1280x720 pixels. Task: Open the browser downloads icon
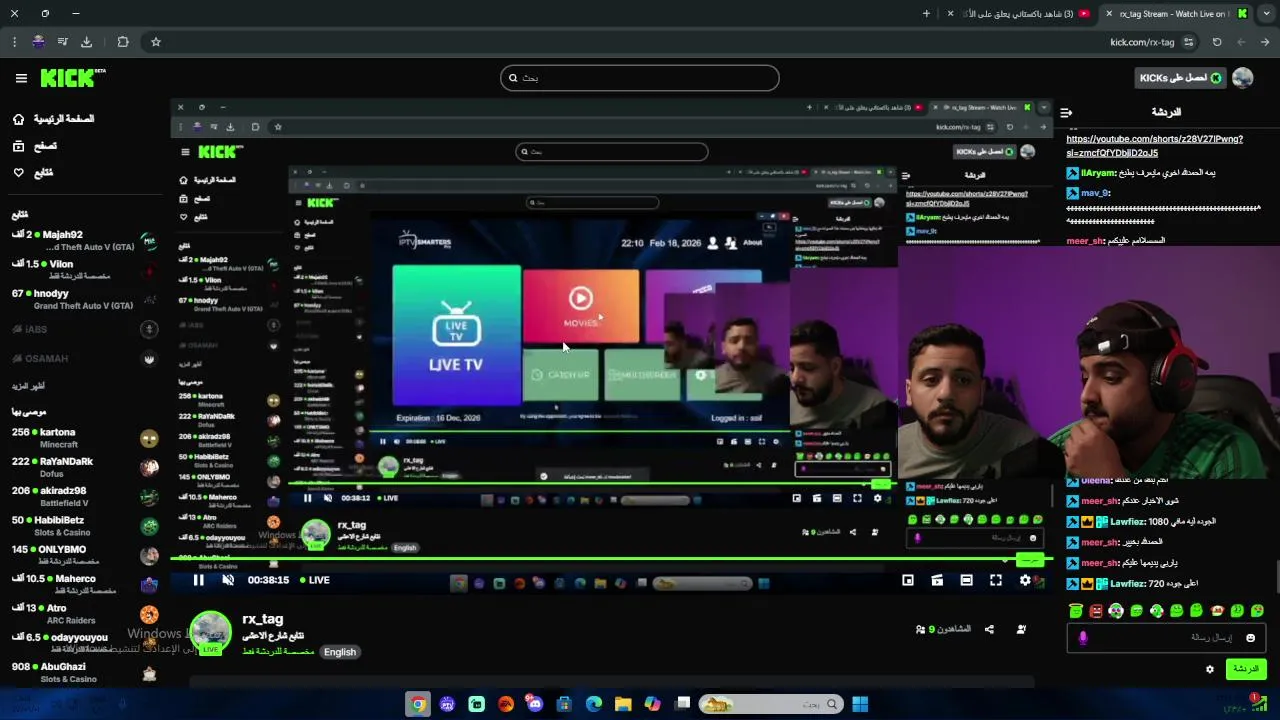pos(86,42)
